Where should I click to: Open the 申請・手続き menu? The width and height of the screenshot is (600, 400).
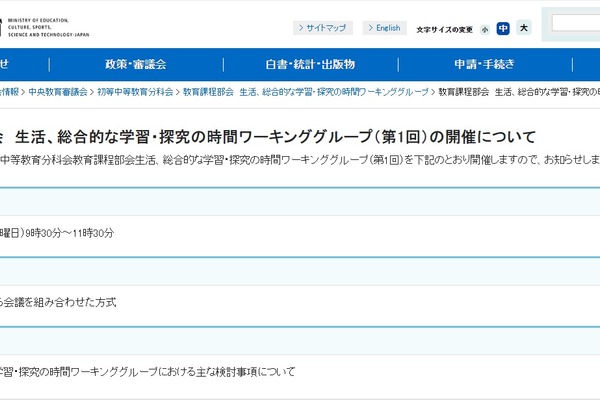tap(484, 65)
